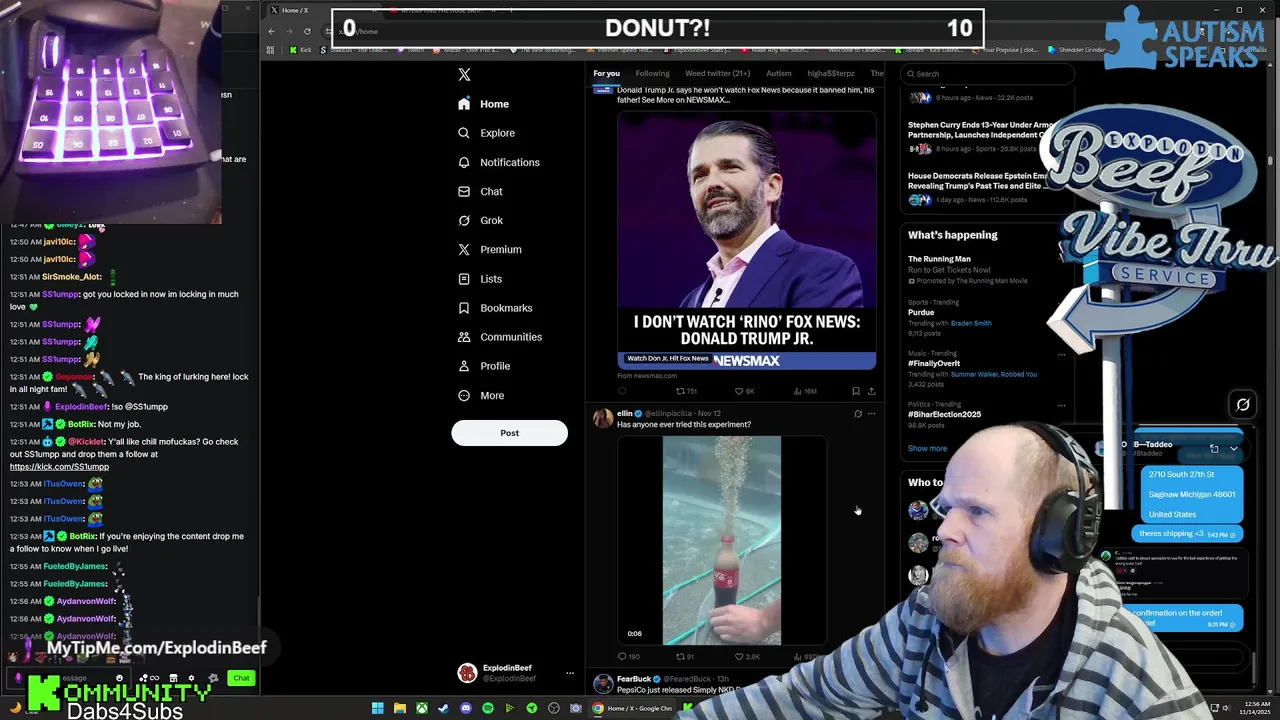This screenshot has height=720, width=1280.
Task: Open more options for #FinallyOverIt trend
Action: pos(1061,354)
